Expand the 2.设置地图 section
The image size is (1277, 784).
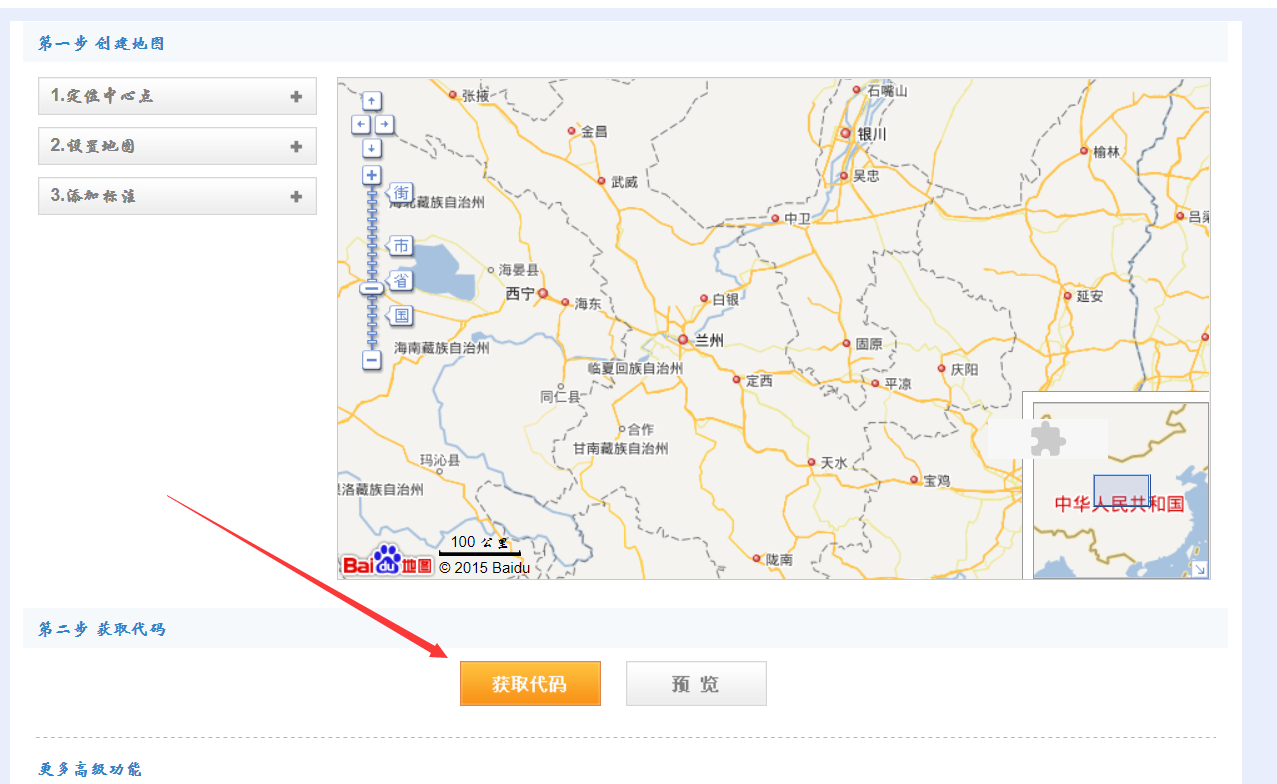point(177,146)
